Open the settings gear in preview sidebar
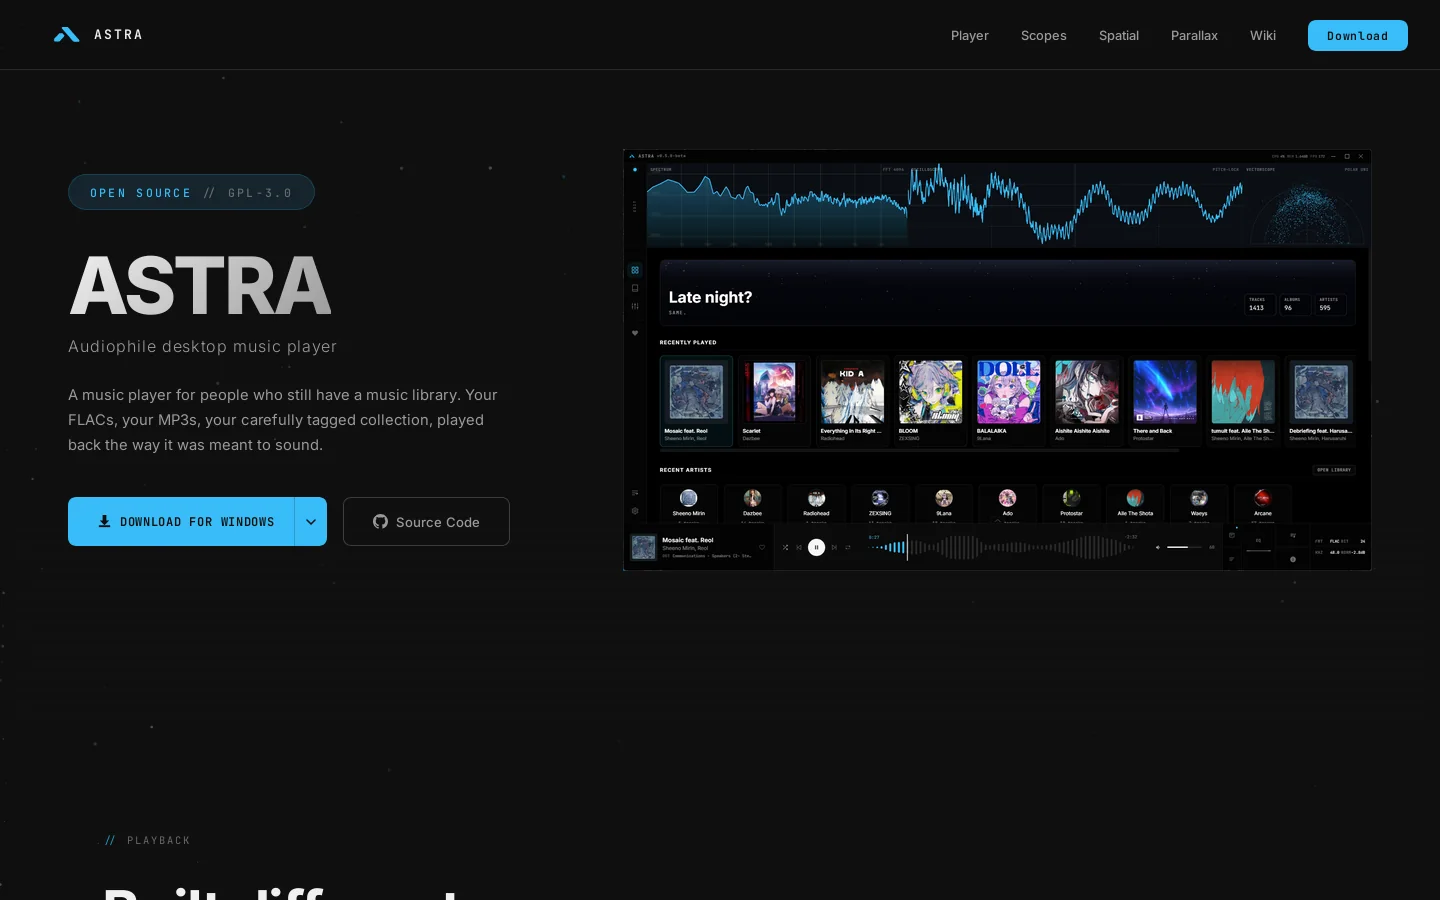Screen dimensions: 1440x900 tap(635, 511)
